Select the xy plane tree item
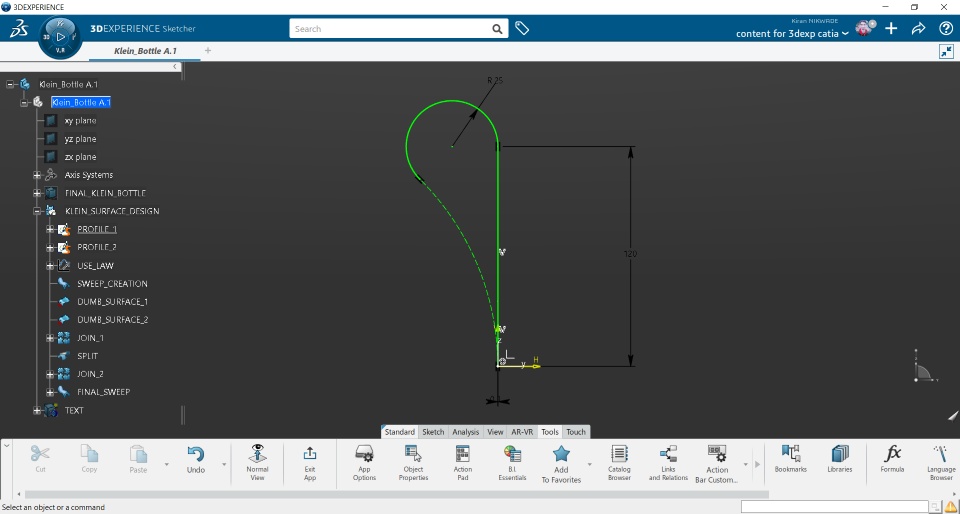This screenshot has width=960, height=514. click(80, 121)
